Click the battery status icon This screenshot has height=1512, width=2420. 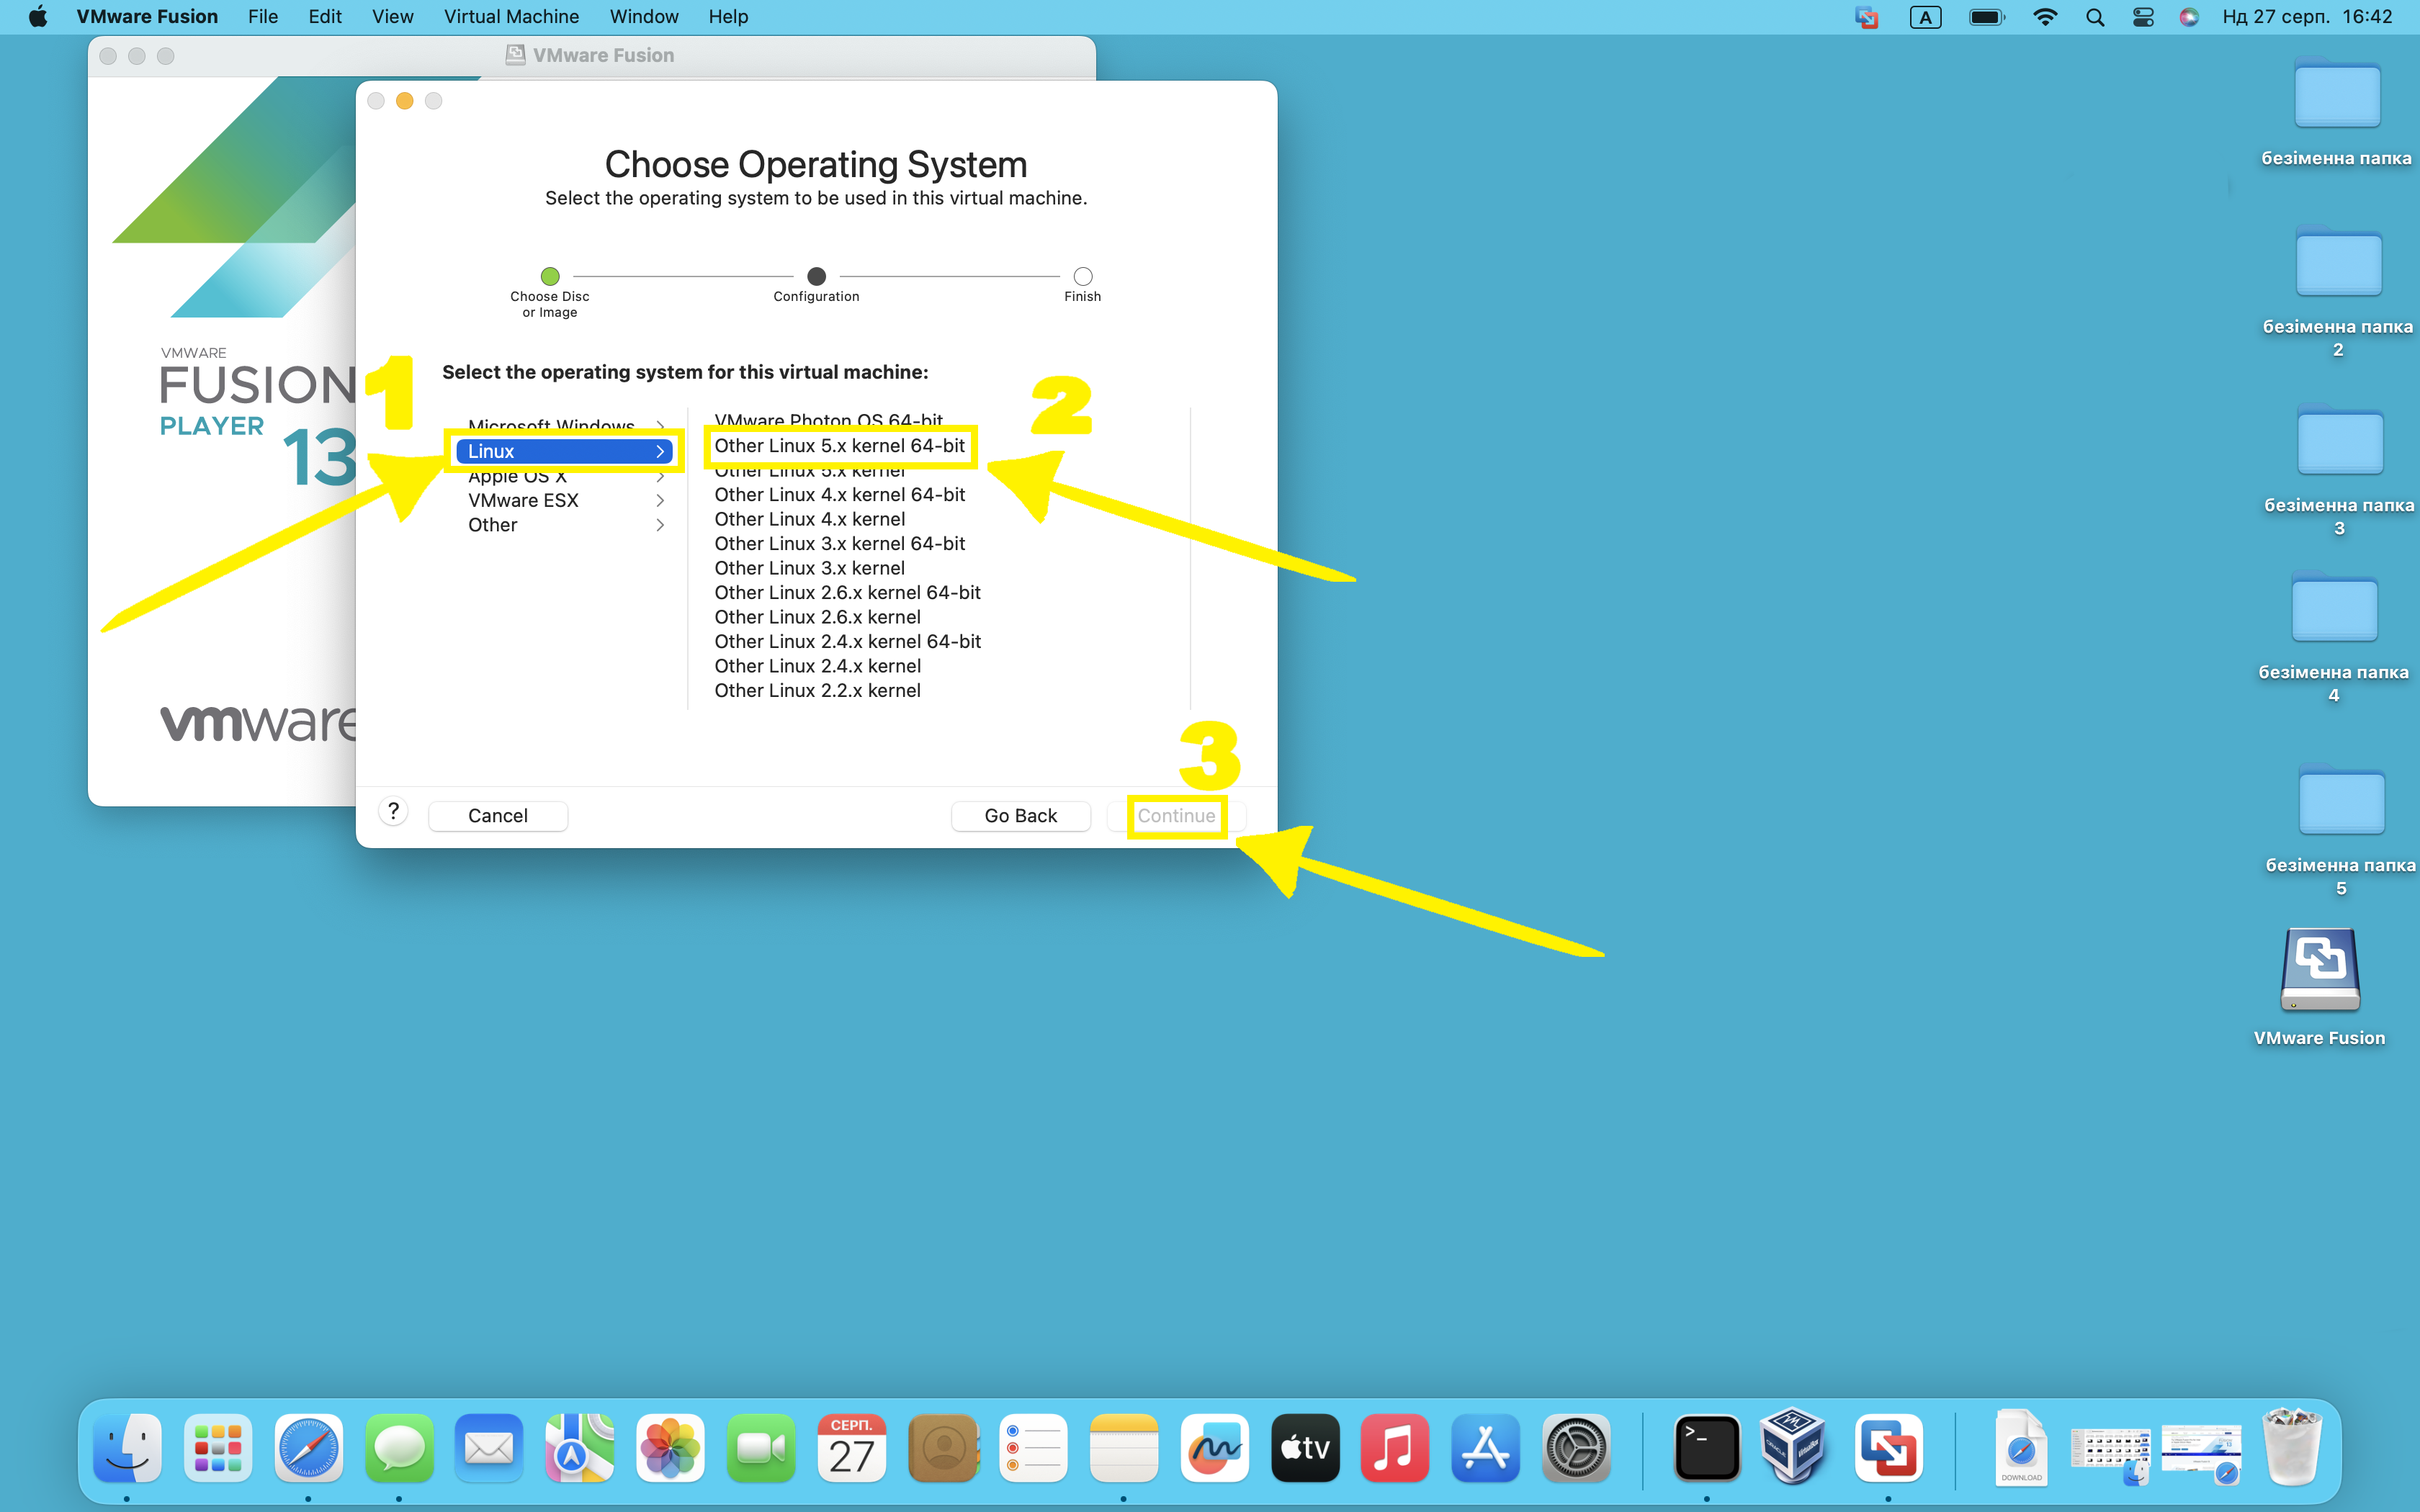click(1987, 17)
